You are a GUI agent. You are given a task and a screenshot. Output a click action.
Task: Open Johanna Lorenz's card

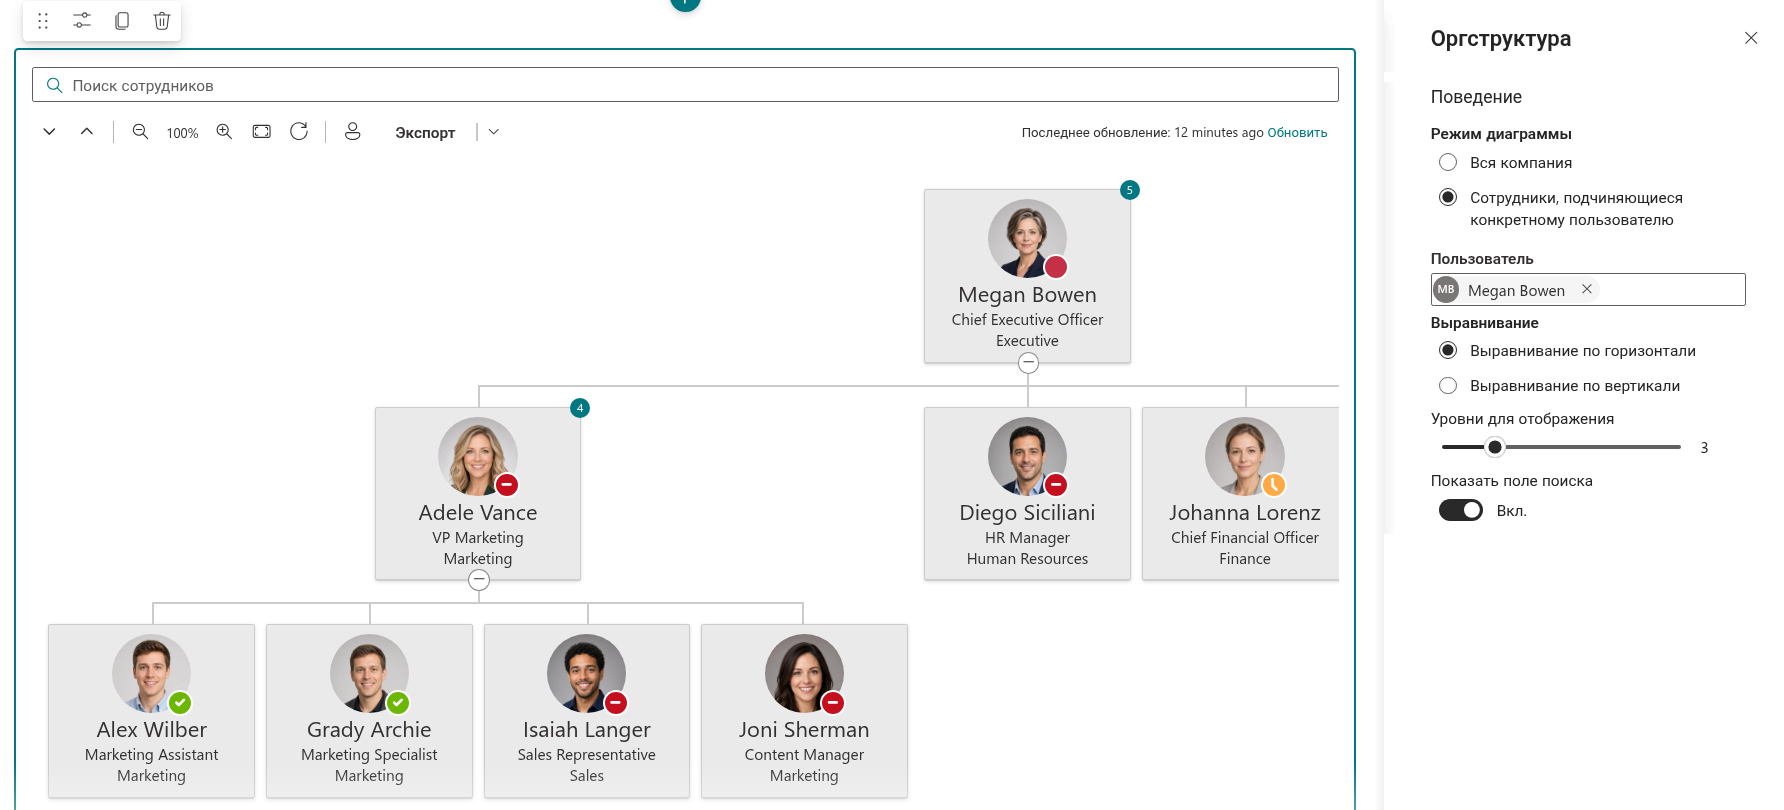coord(1240,493)
